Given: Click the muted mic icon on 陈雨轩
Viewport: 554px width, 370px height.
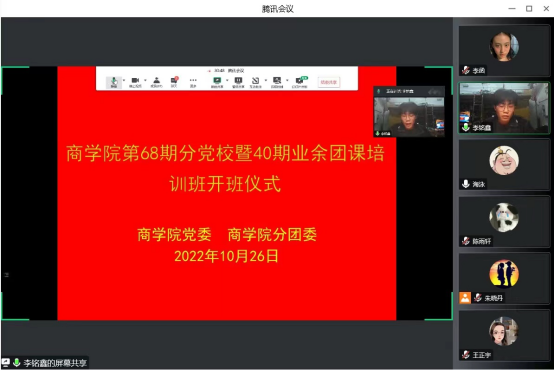Looking at the screenshot, I should (466, 241).
